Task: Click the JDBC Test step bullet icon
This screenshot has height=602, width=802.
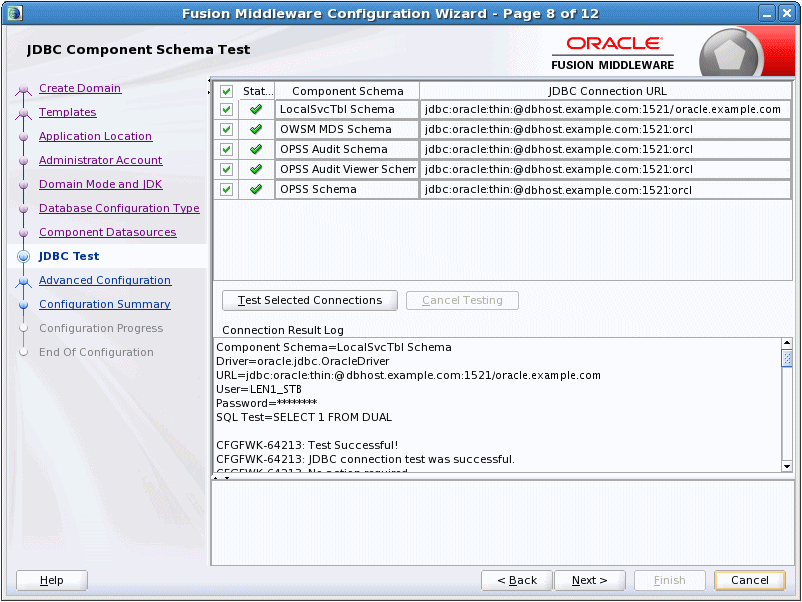Action: coord(24,256)
